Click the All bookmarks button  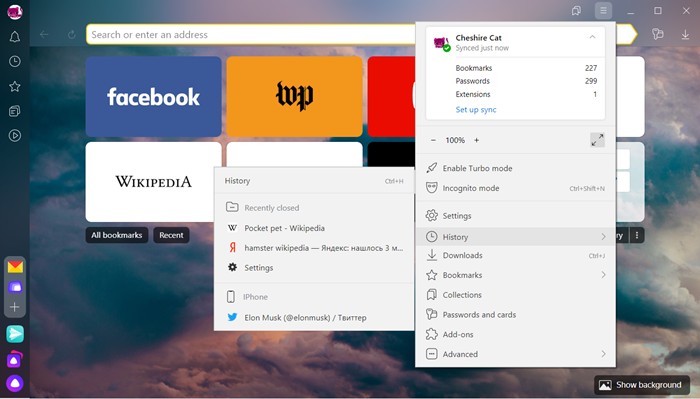pyautogui.click(x=117, y=235)
